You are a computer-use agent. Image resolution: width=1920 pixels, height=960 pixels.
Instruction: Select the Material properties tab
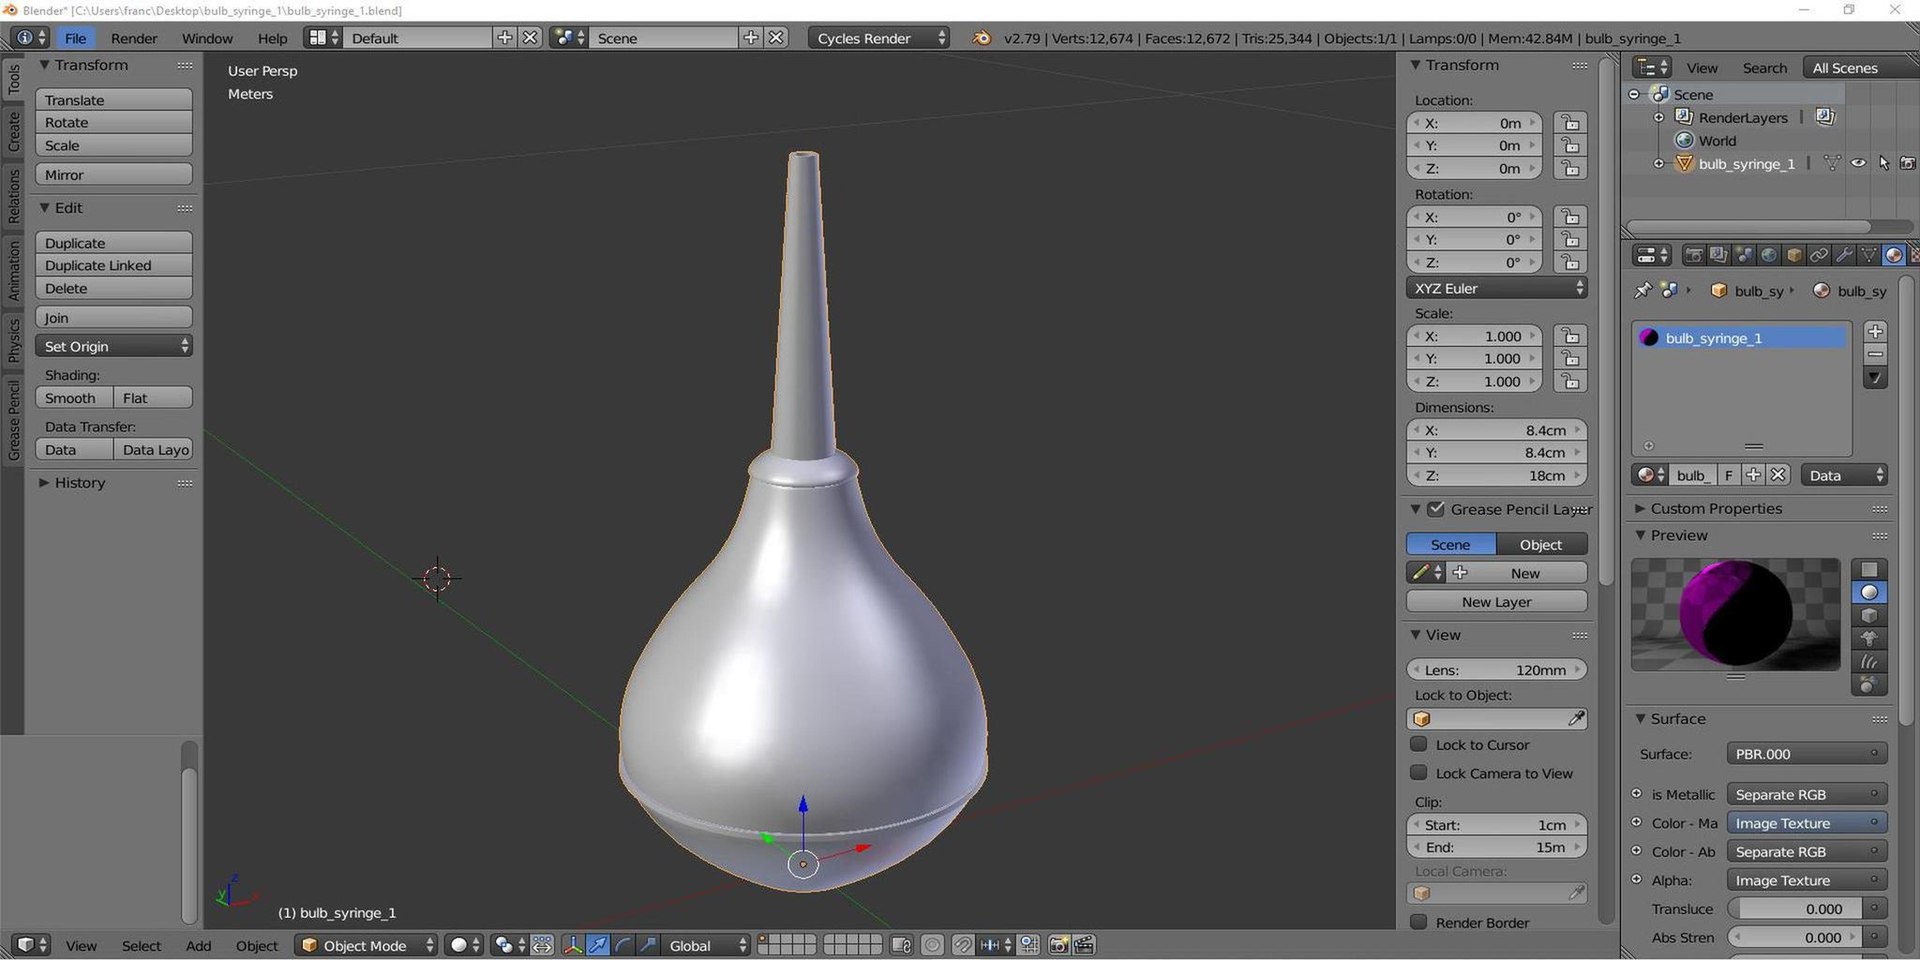point(1893,255)
